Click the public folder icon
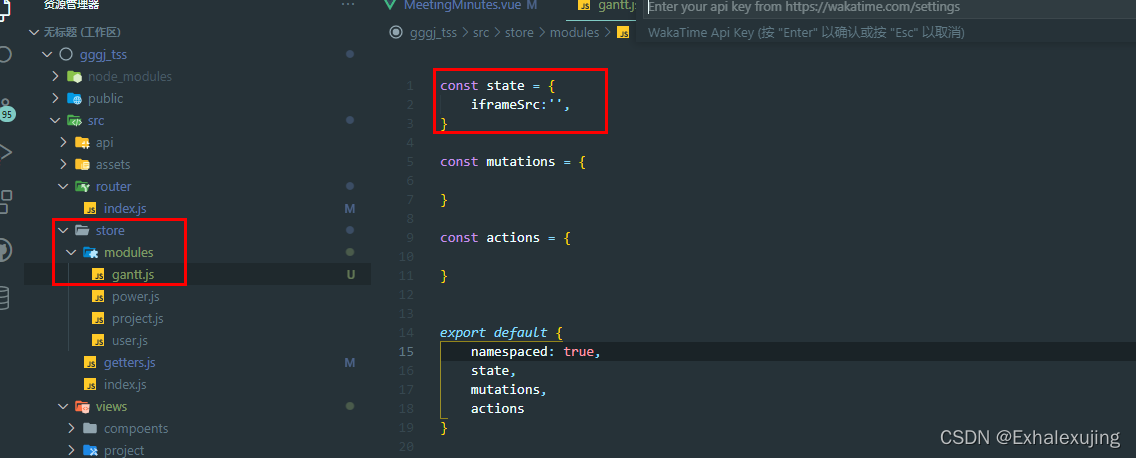 (x=74, y=99)
